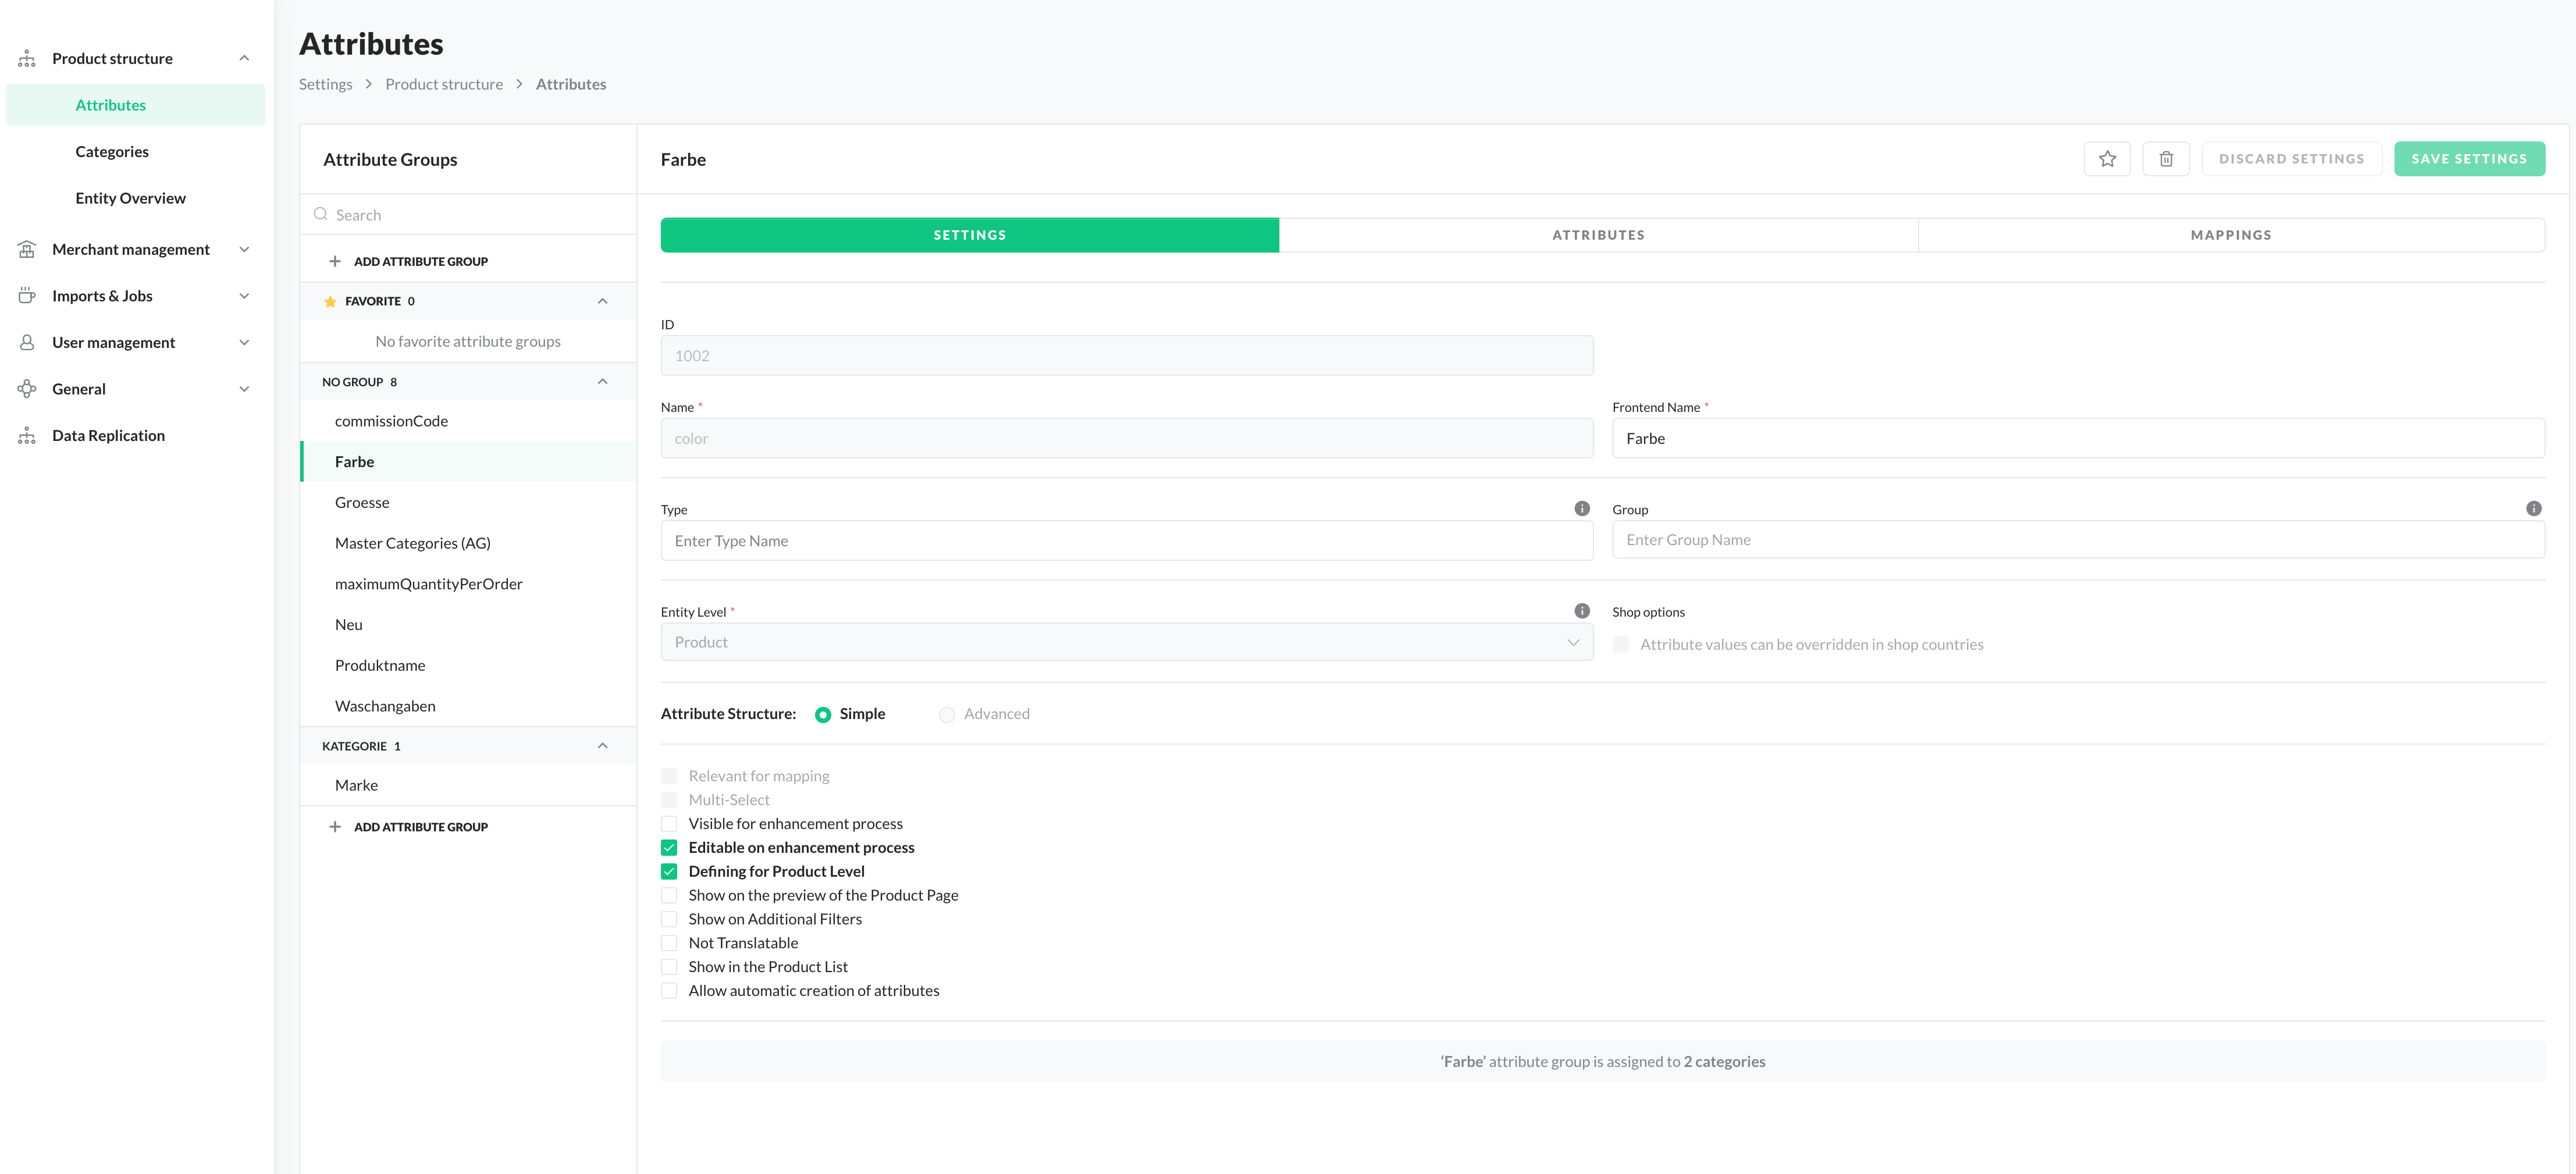Uncheck Editable on enhancement process
The image size is (2576, 1174).
click(x=669, y=848)
